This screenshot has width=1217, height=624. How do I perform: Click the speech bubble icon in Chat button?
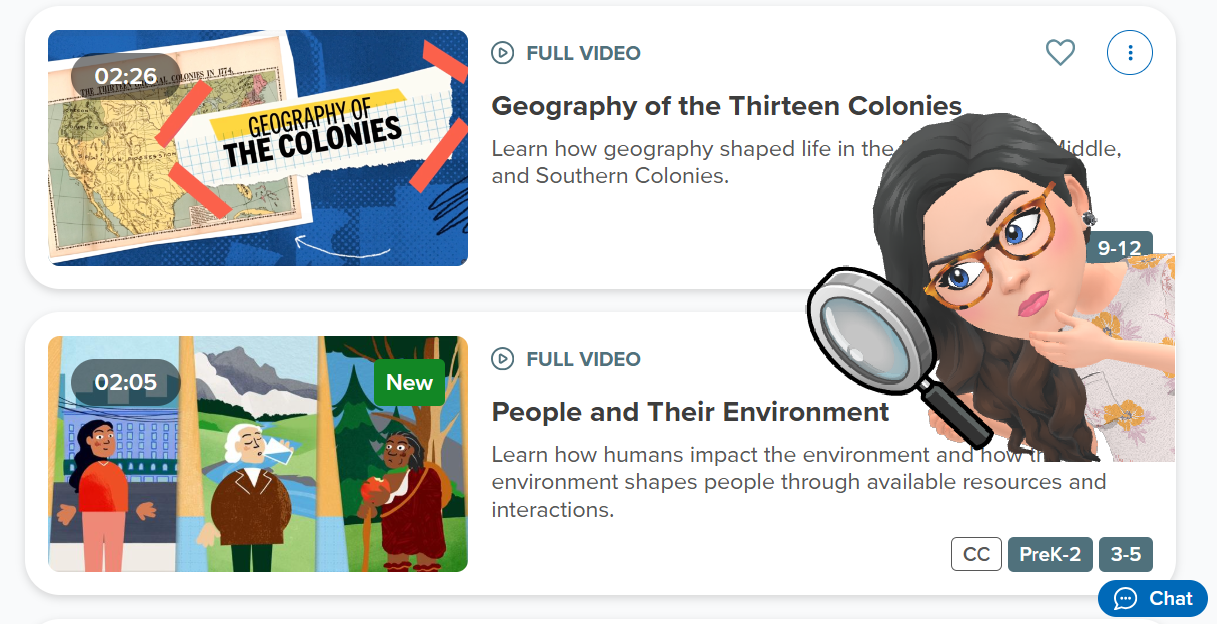click(1125, 599)
